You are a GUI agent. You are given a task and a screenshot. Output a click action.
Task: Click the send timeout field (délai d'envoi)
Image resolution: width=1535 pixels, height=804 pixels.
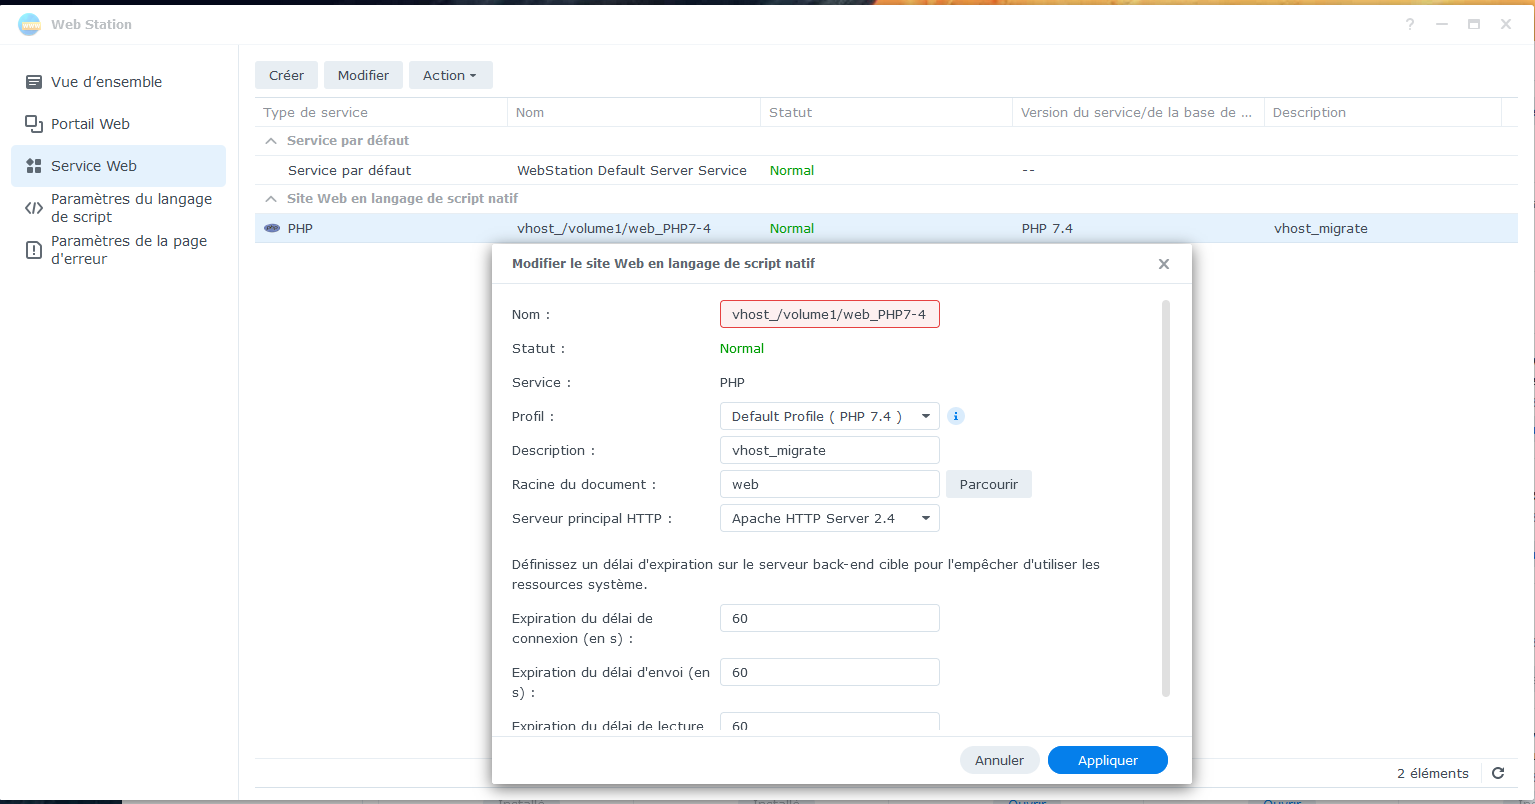830,672
